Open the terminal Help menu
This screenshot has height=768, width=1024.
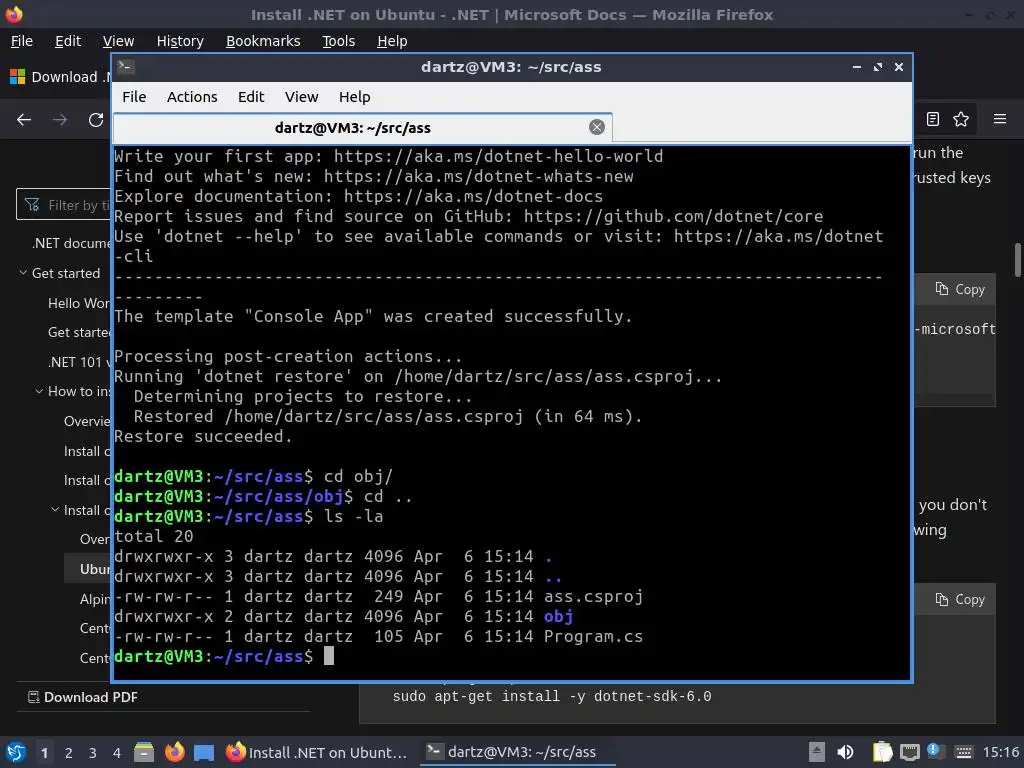click(x=355, y=97)
